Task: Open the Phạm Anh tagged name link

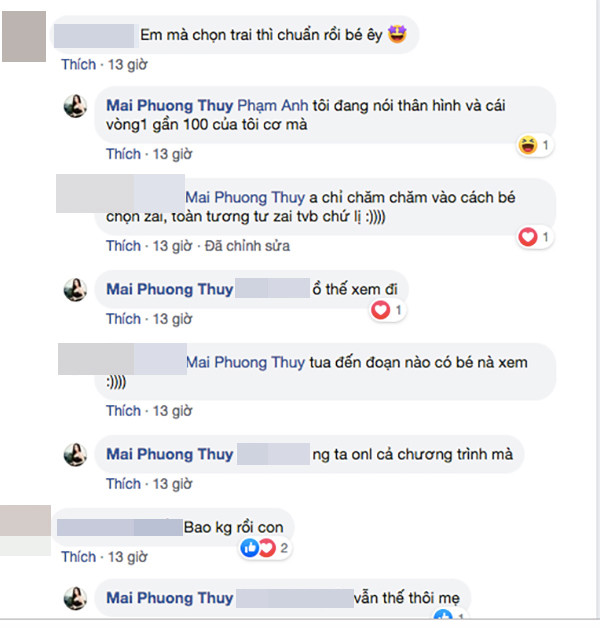Action: click(273, 106)
